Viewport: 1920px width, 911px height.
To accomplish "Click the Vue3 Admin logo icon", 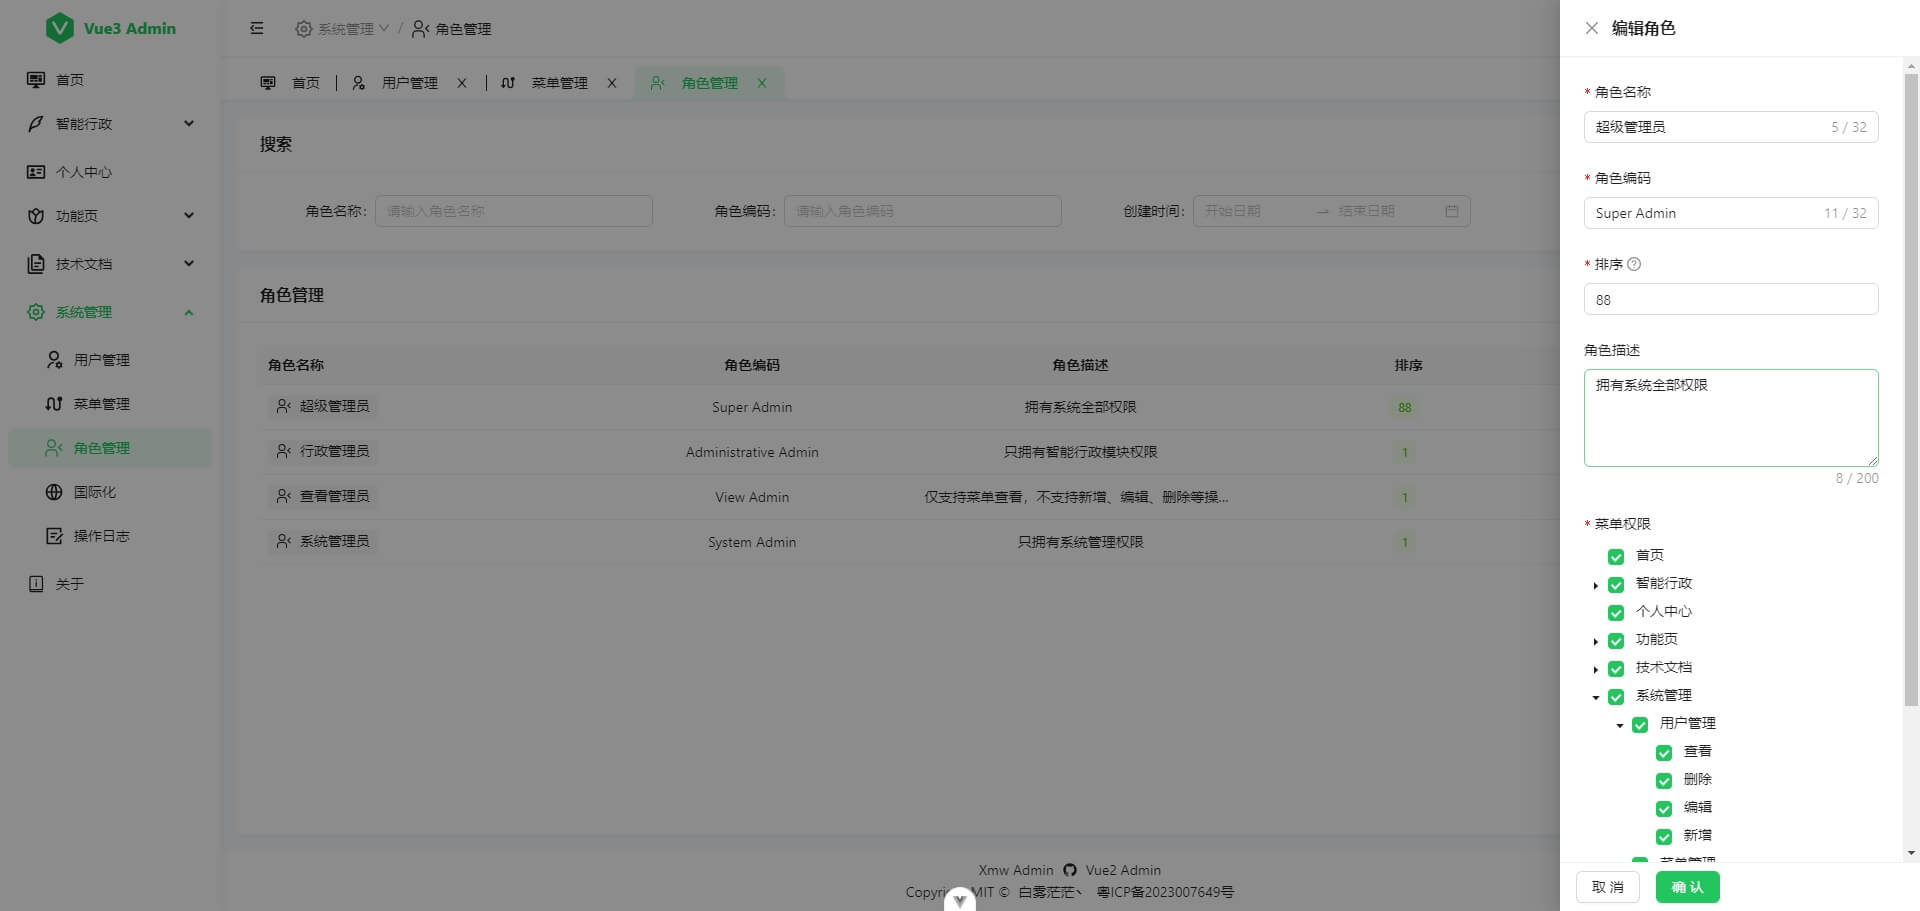I will [60, 28].
